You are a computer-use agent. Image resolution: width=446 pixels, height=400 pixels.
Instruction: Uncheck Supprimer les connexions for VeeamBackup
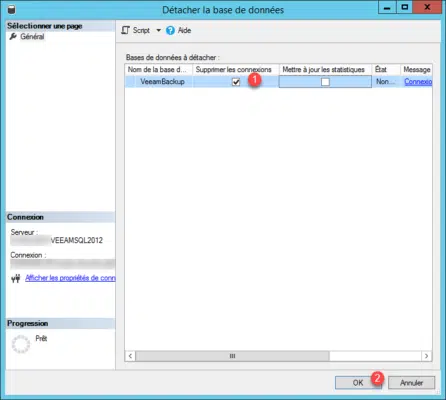[x=236, y=82]
